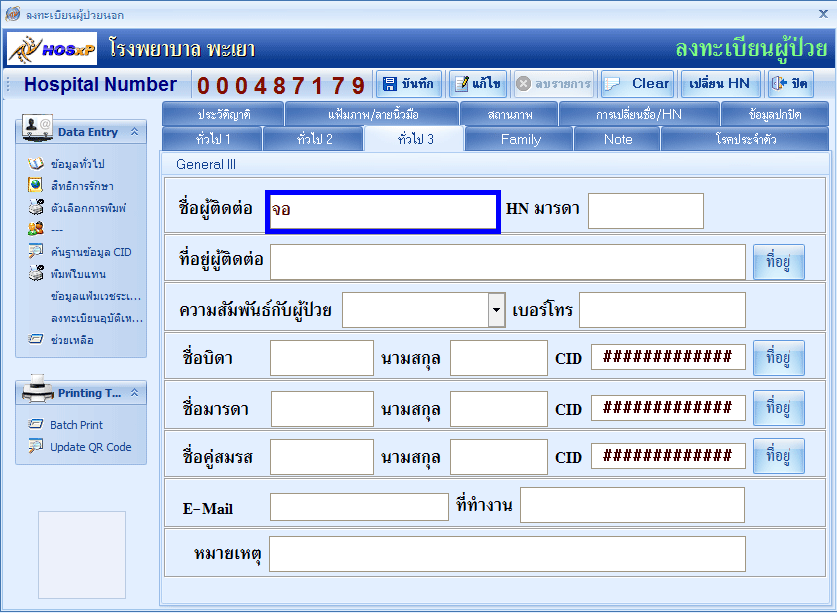The height and width of the screenshot is (613, 837).
Task: Click the ช่วยเหลือ help icon
Action: pos(36,340)
